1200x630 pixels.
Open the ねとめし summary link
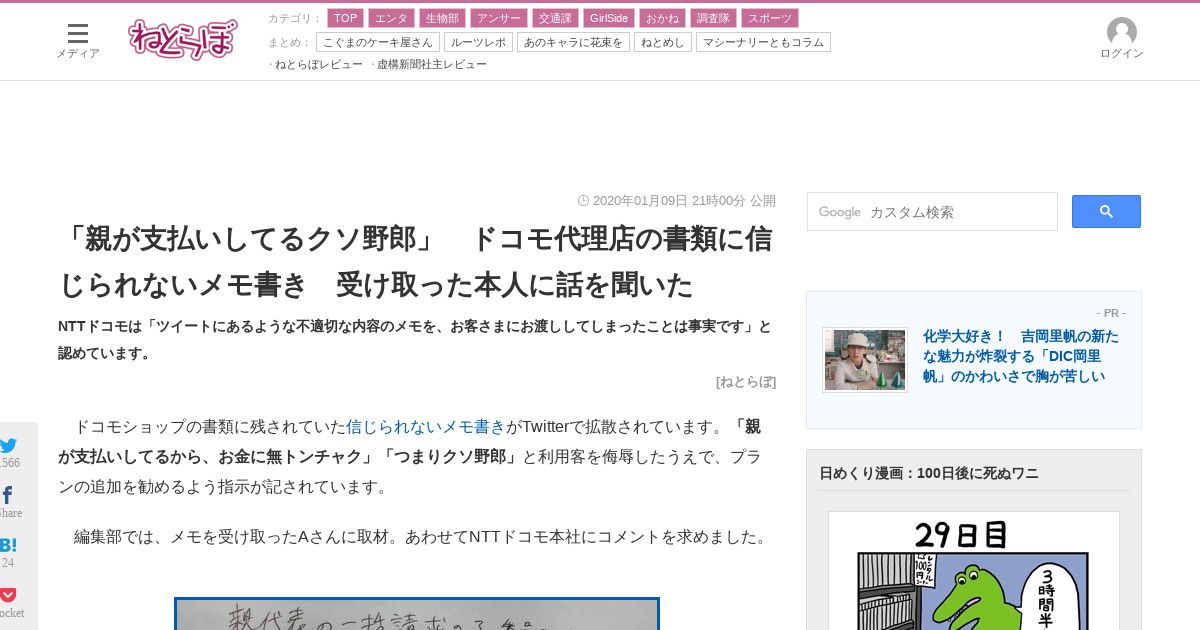coord(663,42)
